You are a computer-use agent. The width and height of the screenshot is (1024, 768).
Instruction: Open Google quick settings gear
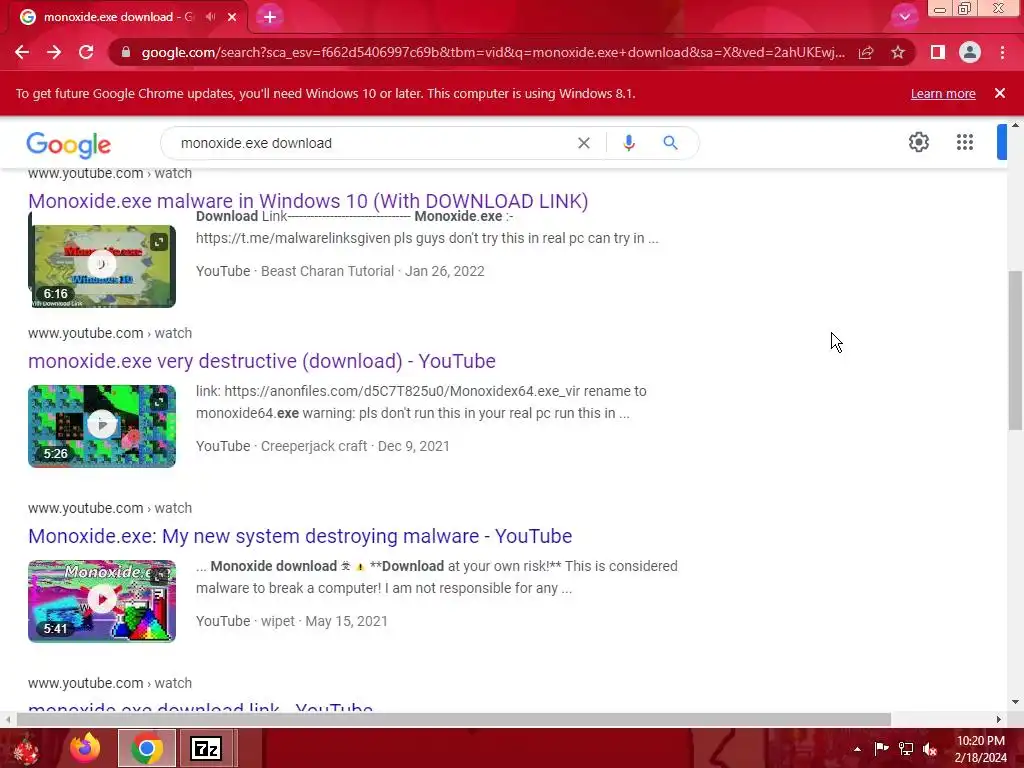tap(919, 142)
